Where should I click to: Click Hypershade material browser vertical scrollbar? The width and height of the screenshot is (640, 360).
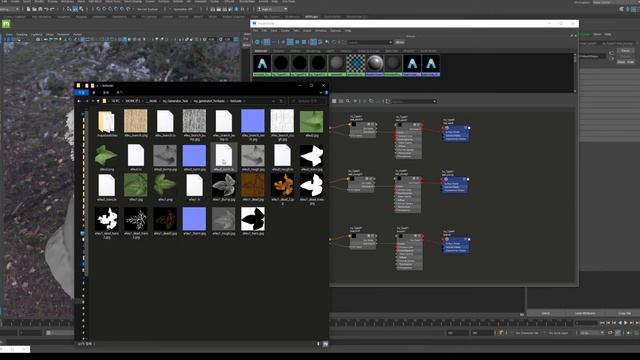tap(575, 73)
